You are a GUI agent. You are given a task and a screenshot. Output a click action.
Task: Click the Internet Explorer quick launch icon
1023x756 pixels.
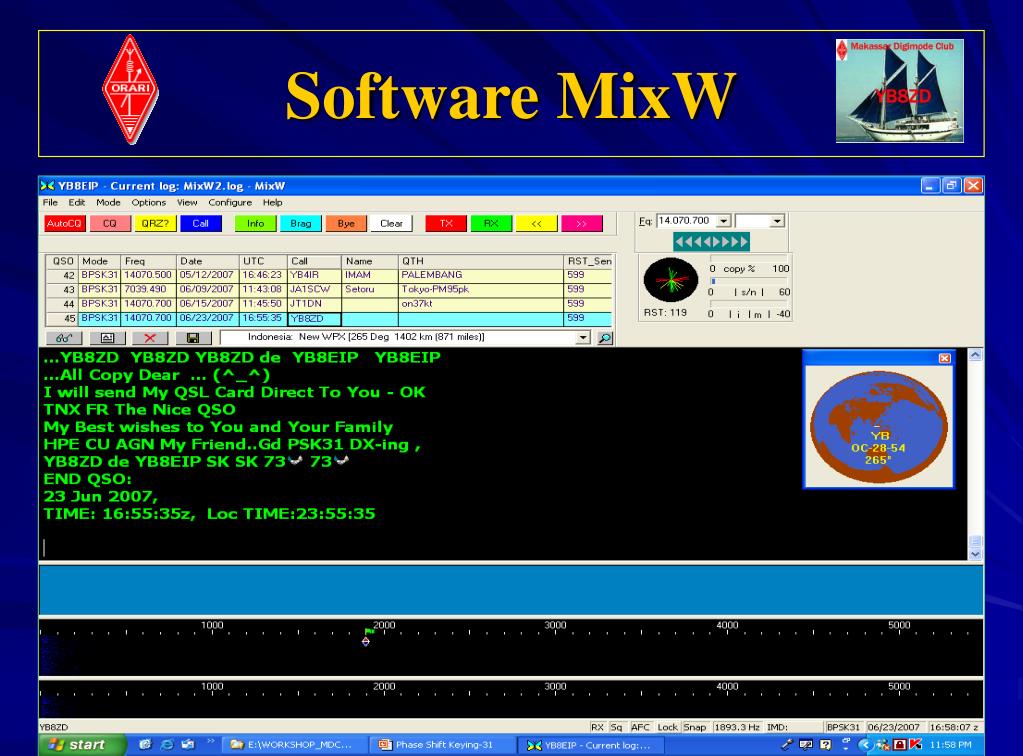[x=167, y=744]
